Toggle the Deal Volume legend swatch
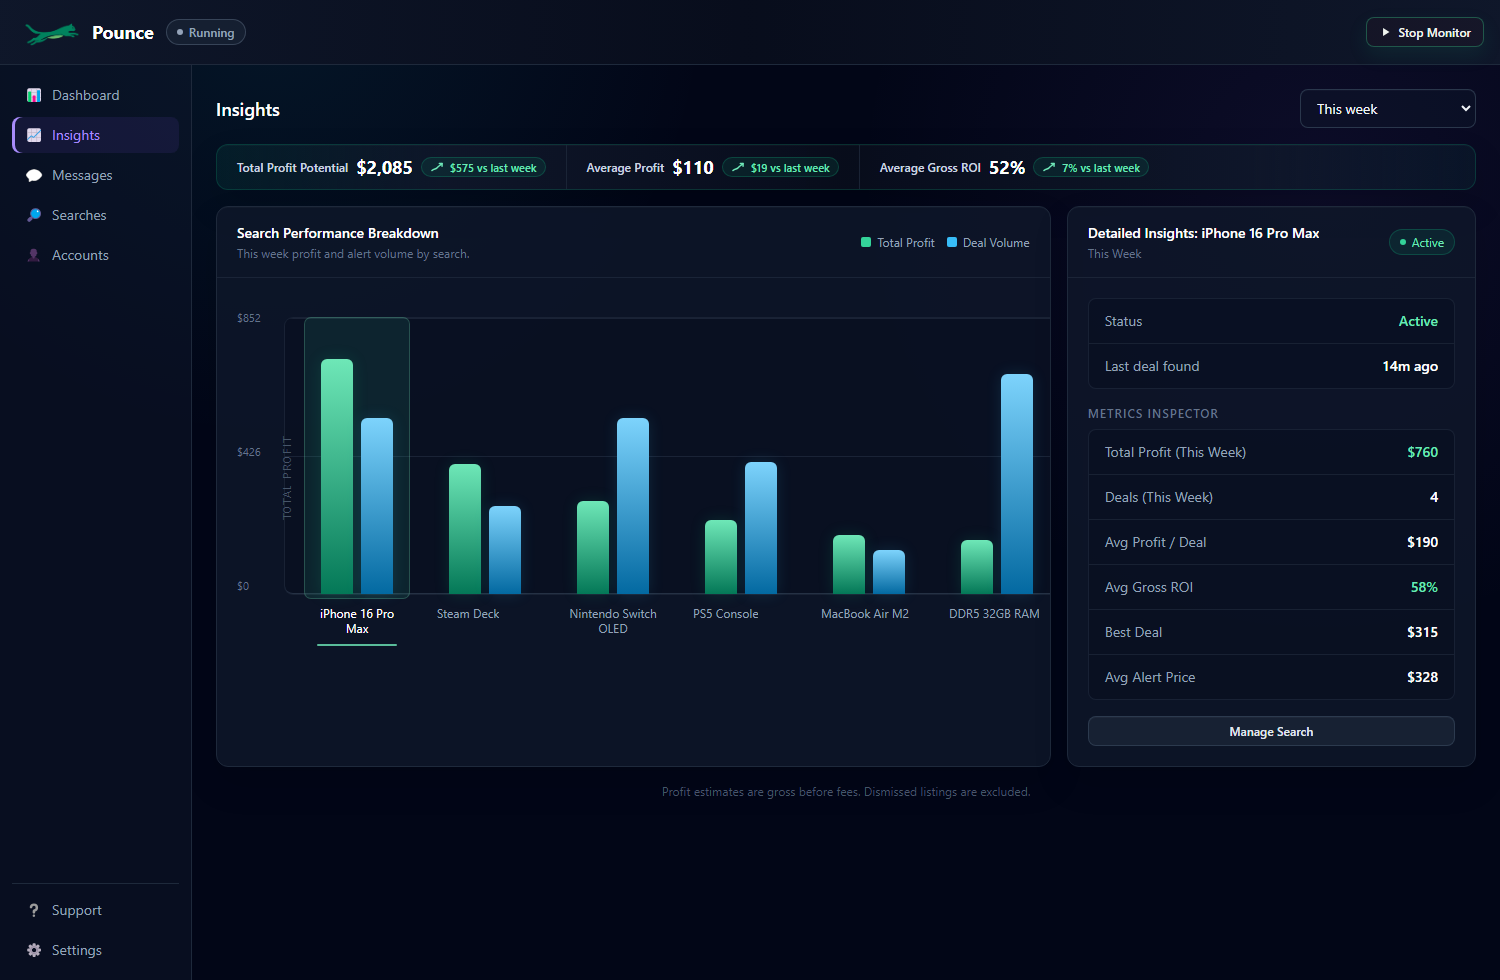Screen dimensions: 1500x980 click(952, 242)
